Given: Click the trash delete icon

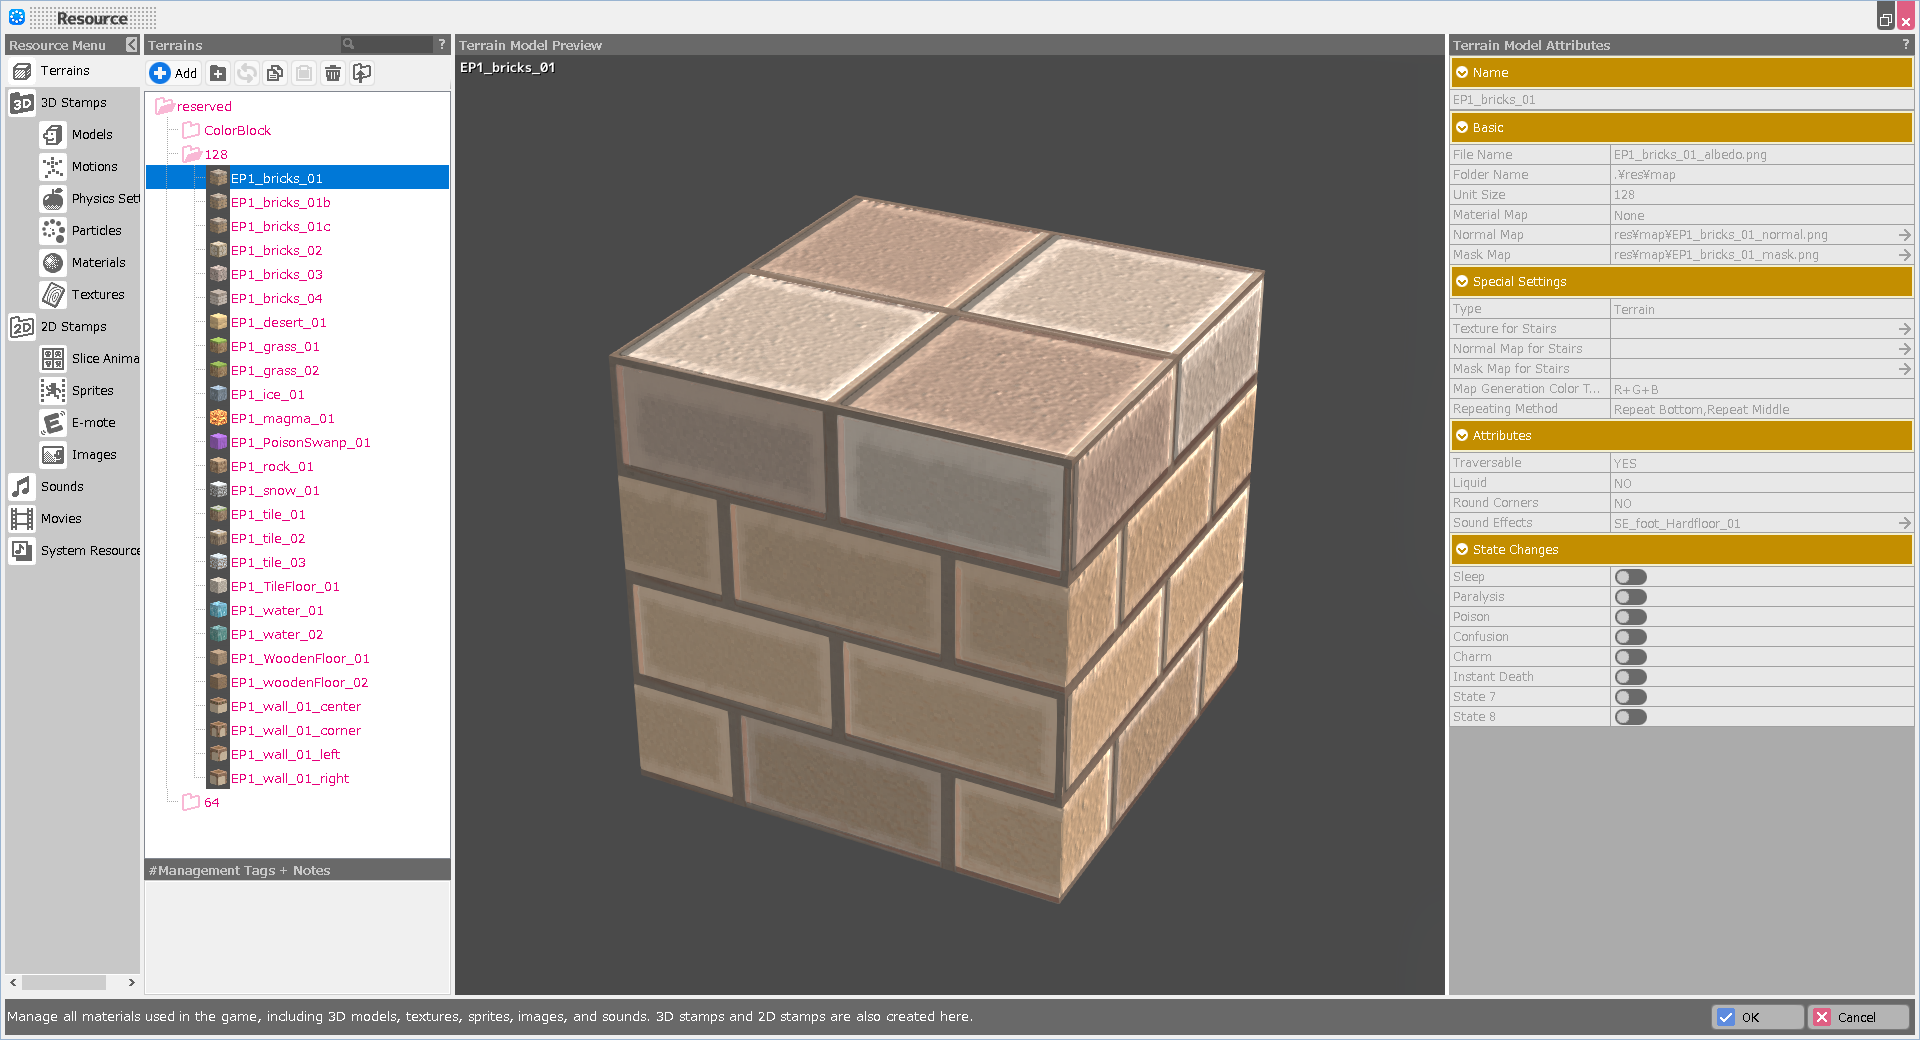Looking at the screenshot, I should [x=333, y=73].
